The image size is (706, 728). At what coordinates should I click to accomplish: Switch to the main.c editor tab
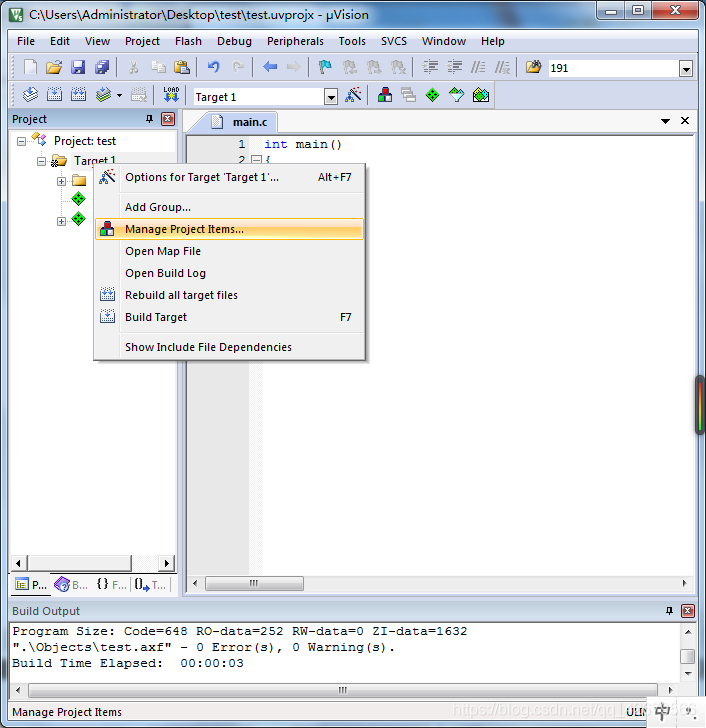pos(249,122)
